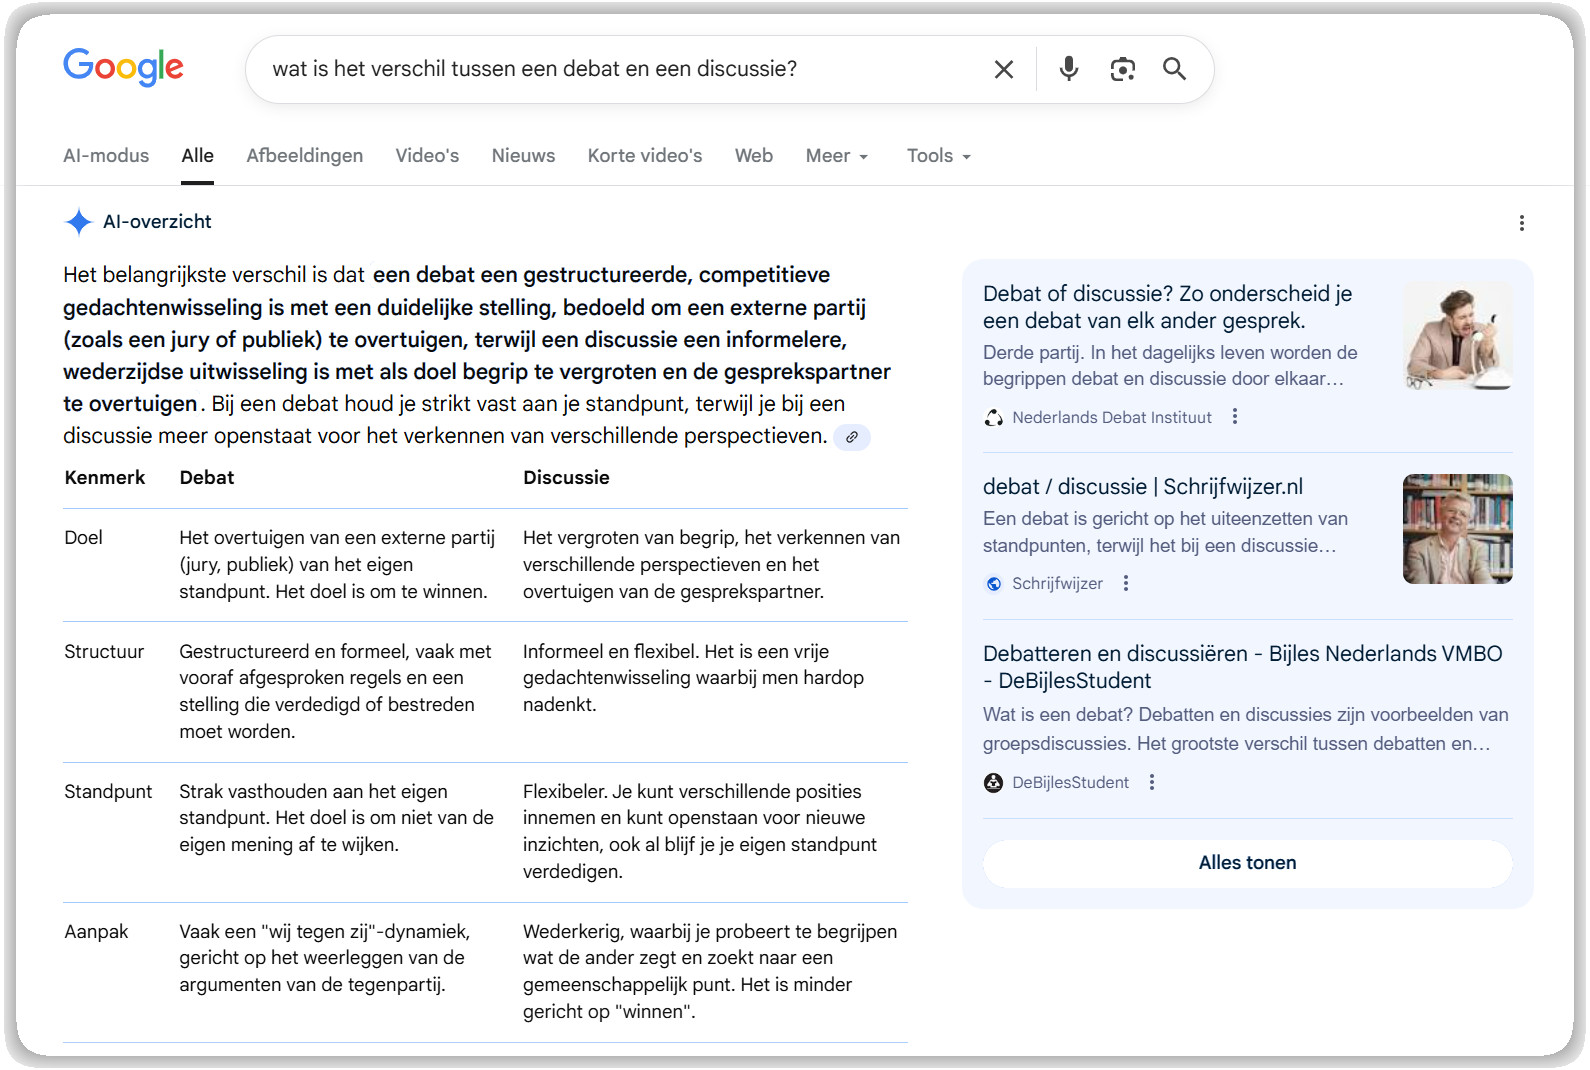Expand the Meer dropdown

click(836, 156)
